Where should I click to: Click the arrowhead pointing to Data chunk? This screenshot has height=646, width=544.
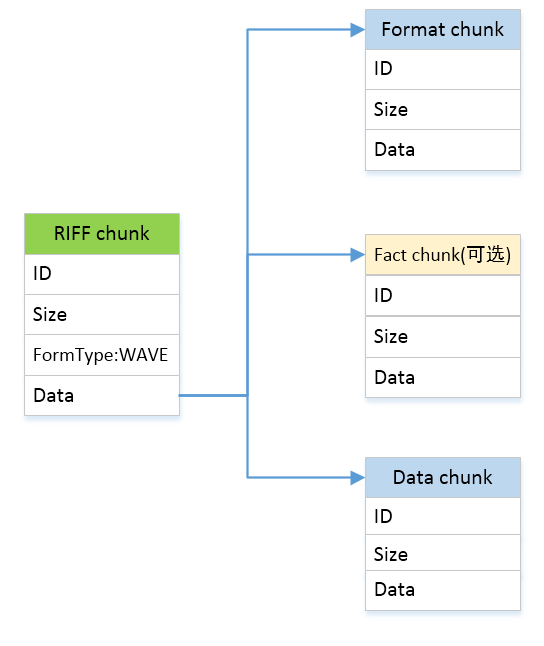pyautogui.click(x=357, y=477)
